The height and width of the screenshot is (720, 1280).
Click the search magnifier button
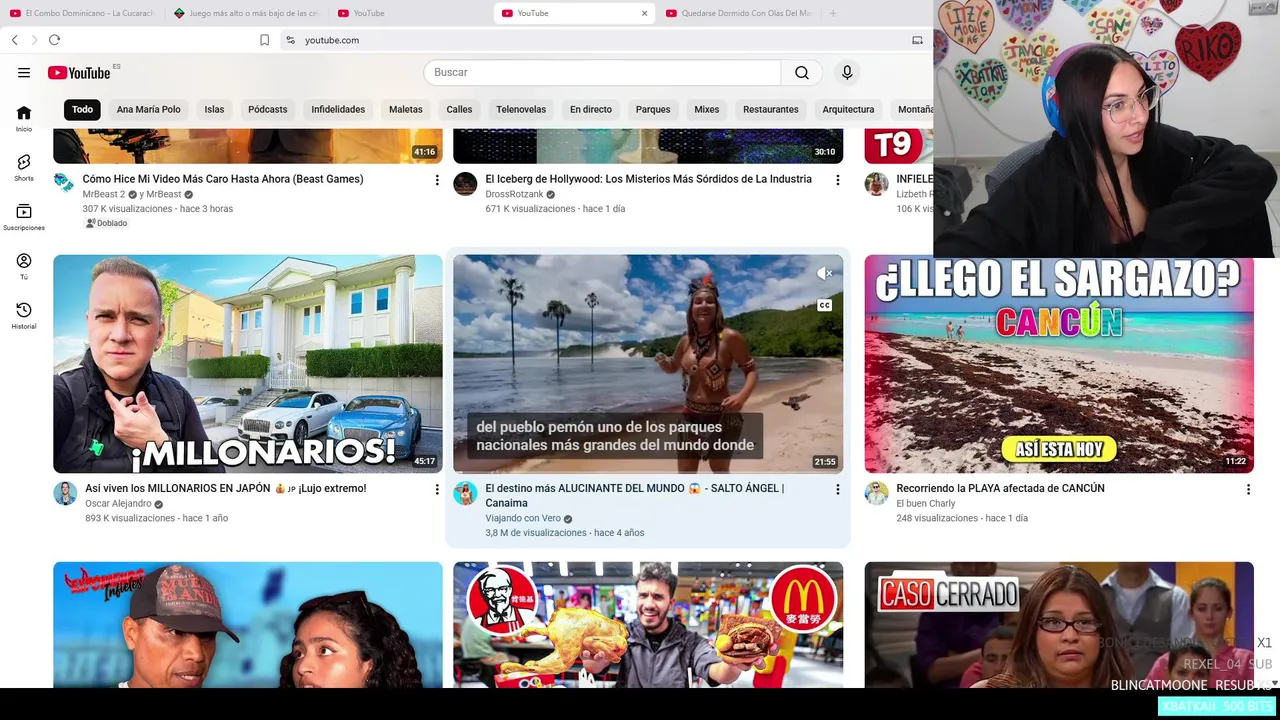tap(802, 72)
